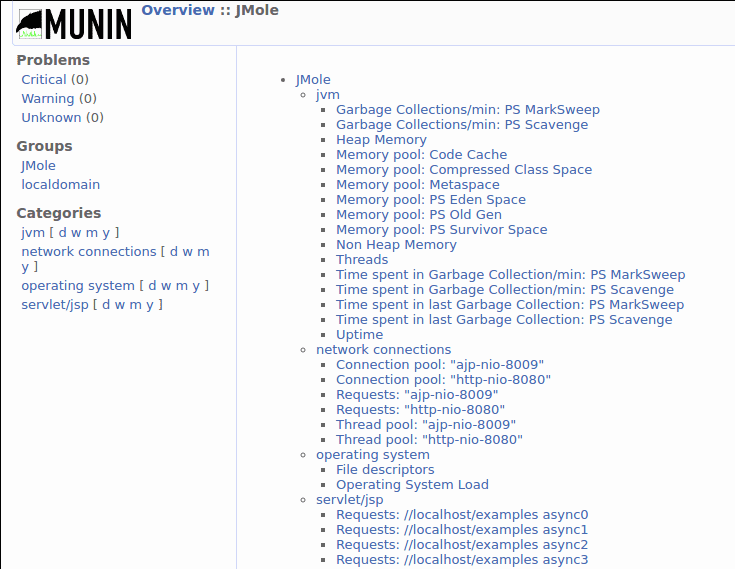Viewport: 735px width, 569px height.
Task: Open the week 'w' view for network connections
Action: coord(188,252)
